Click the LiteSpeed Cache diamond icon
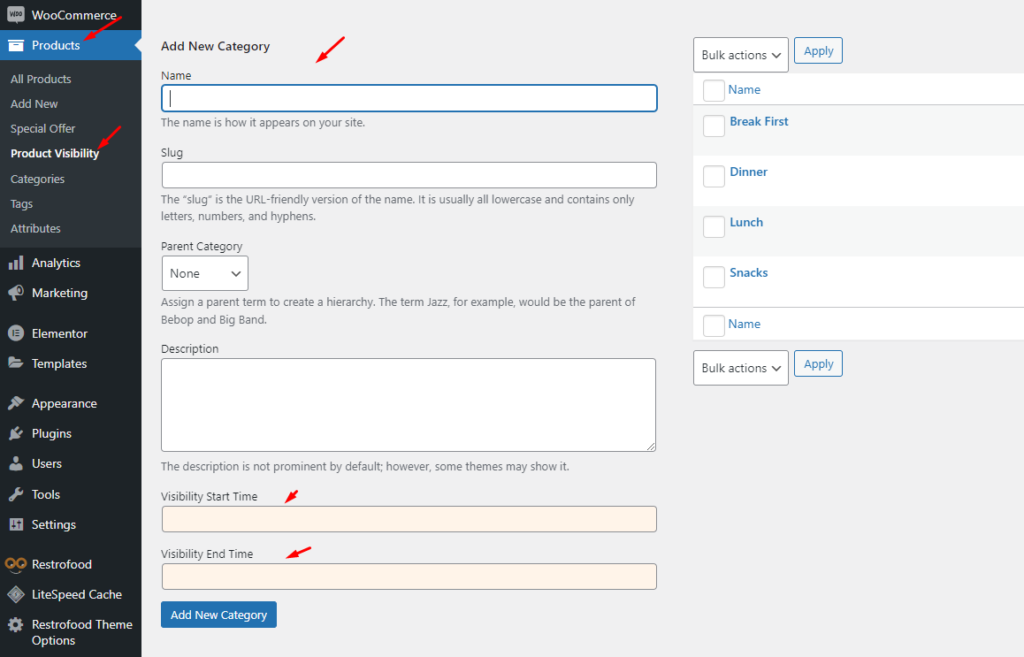Screen dimensions: 1024x657 point(15,595)
